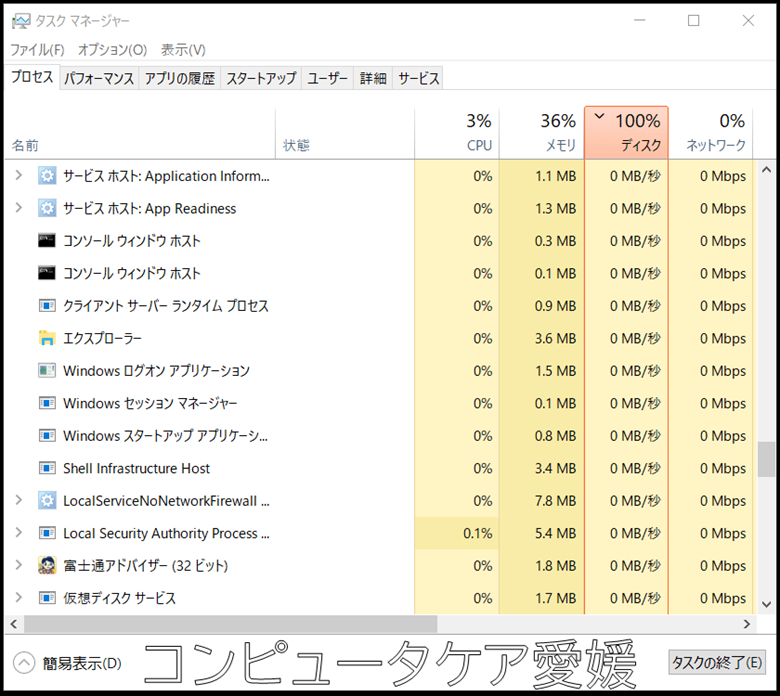
Task: Click the second コンソール ウィンドウ ホスト console icon
Action: coord(47,273)
